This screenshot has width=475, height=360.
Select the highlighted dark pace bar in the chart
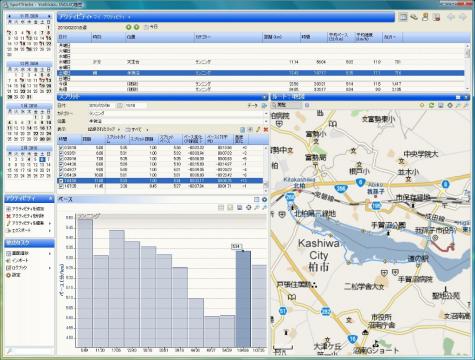tap(243, 299)
